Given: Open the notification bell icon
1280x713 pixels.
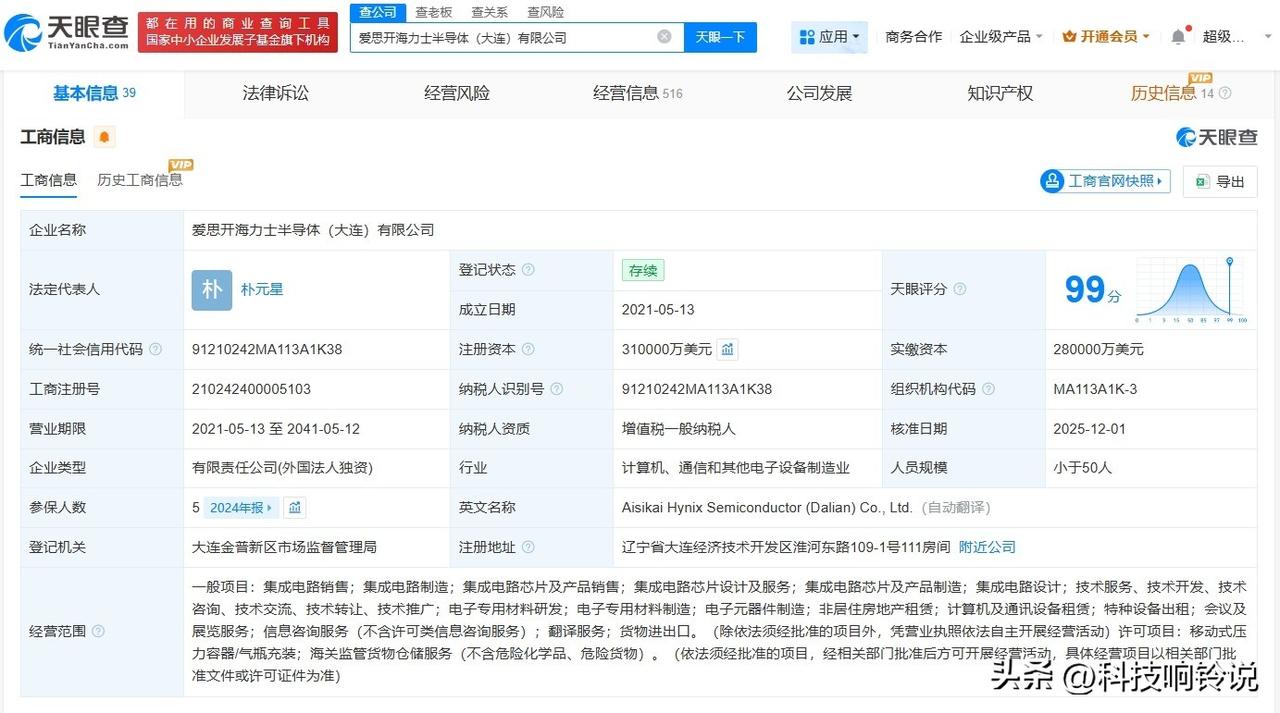Looking at the screenshot, I should pyautogui.click(x=1178, y=37).
